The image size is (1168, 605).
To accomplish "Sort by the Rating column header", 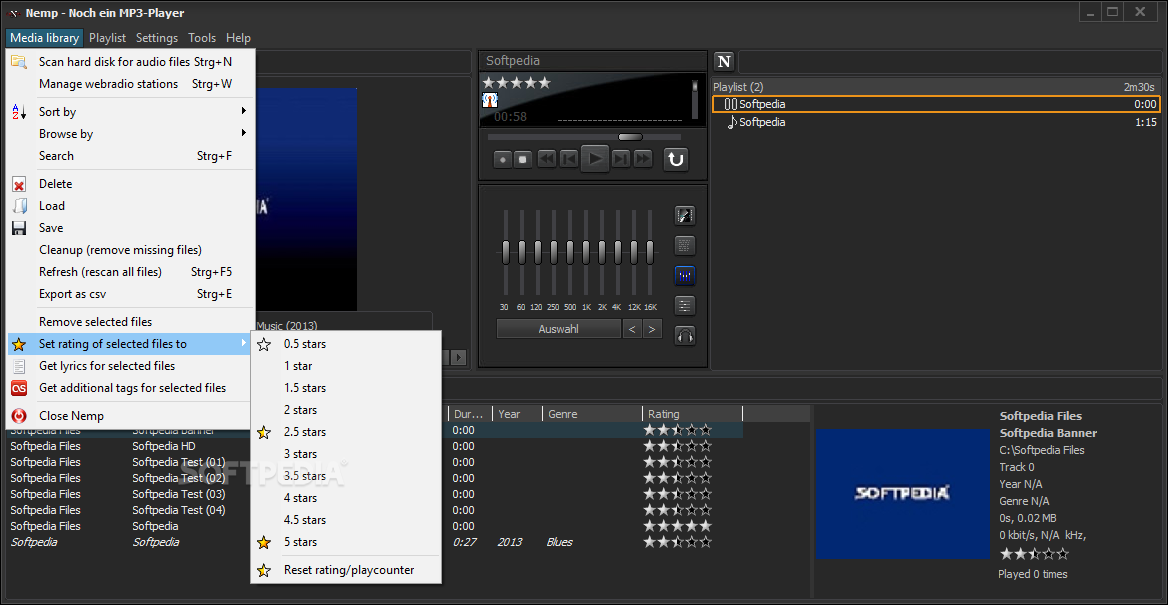I will point(692,414).
